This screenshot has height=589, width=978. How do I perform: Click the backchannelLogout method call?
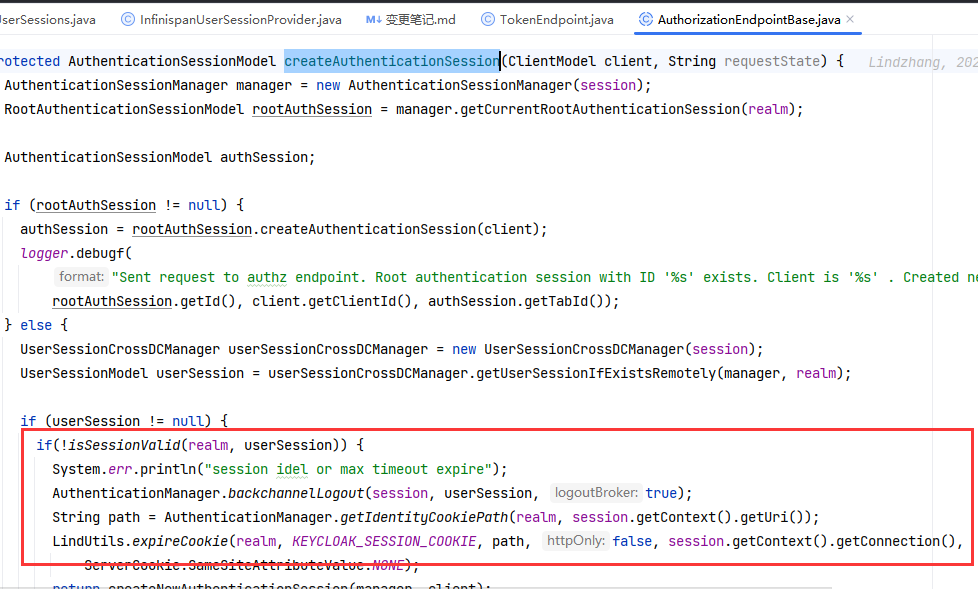click(296, 493)
